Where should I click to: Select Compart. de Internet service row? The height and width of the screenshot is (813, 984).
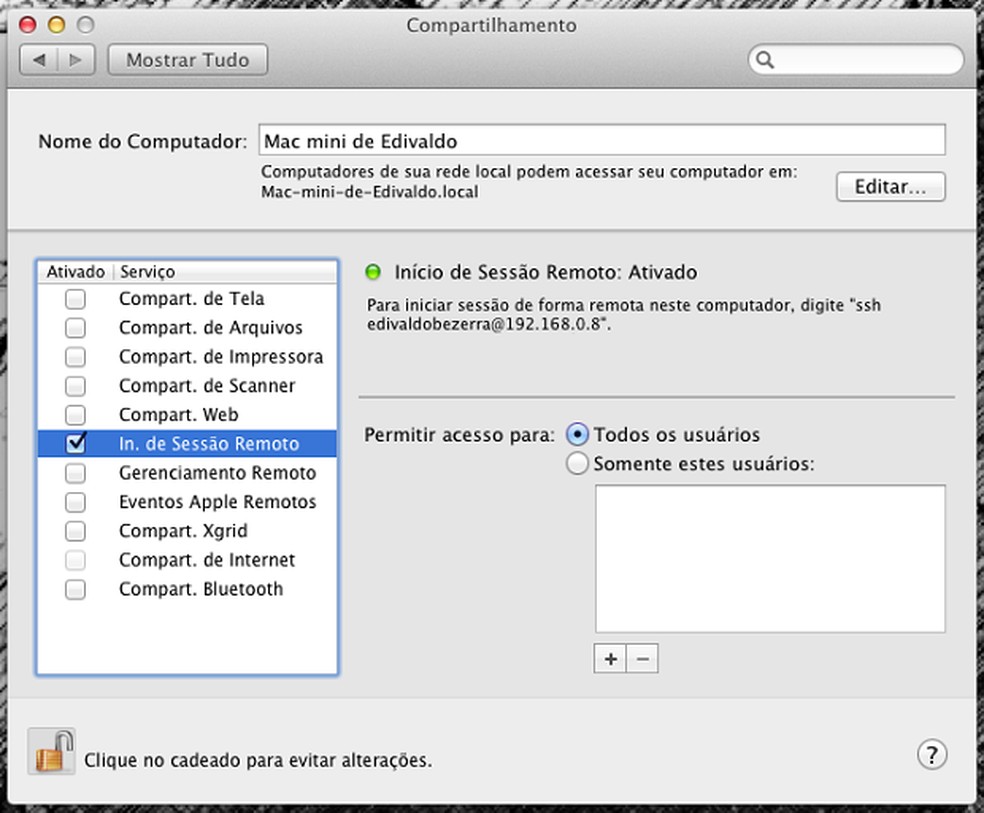[x=187, y=560]
